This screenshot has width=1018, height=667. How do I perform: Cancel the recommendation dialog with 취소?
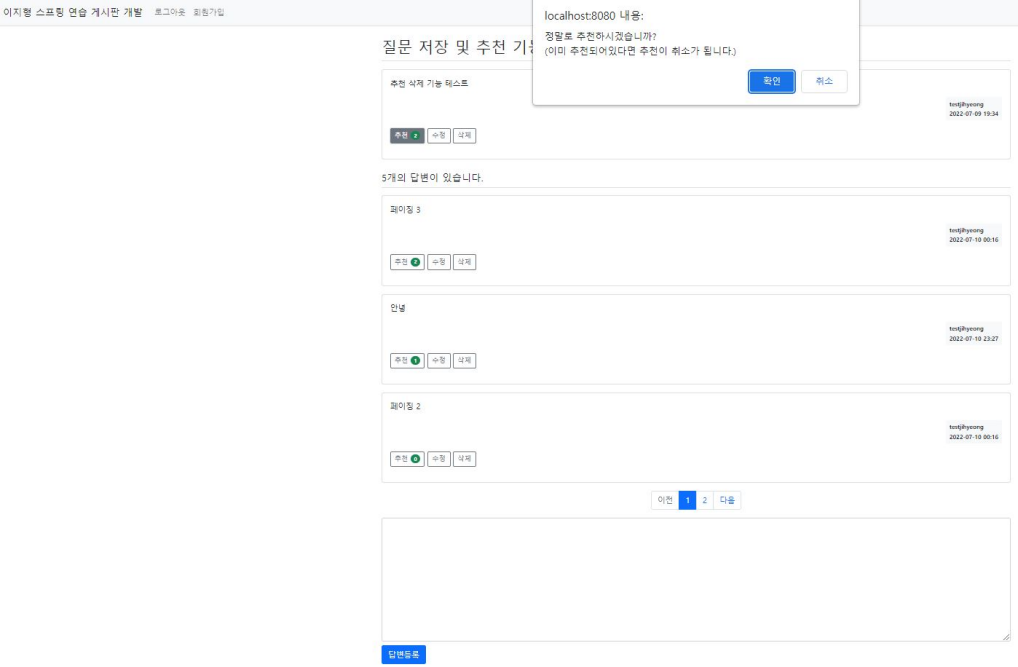tap(823, 81)
